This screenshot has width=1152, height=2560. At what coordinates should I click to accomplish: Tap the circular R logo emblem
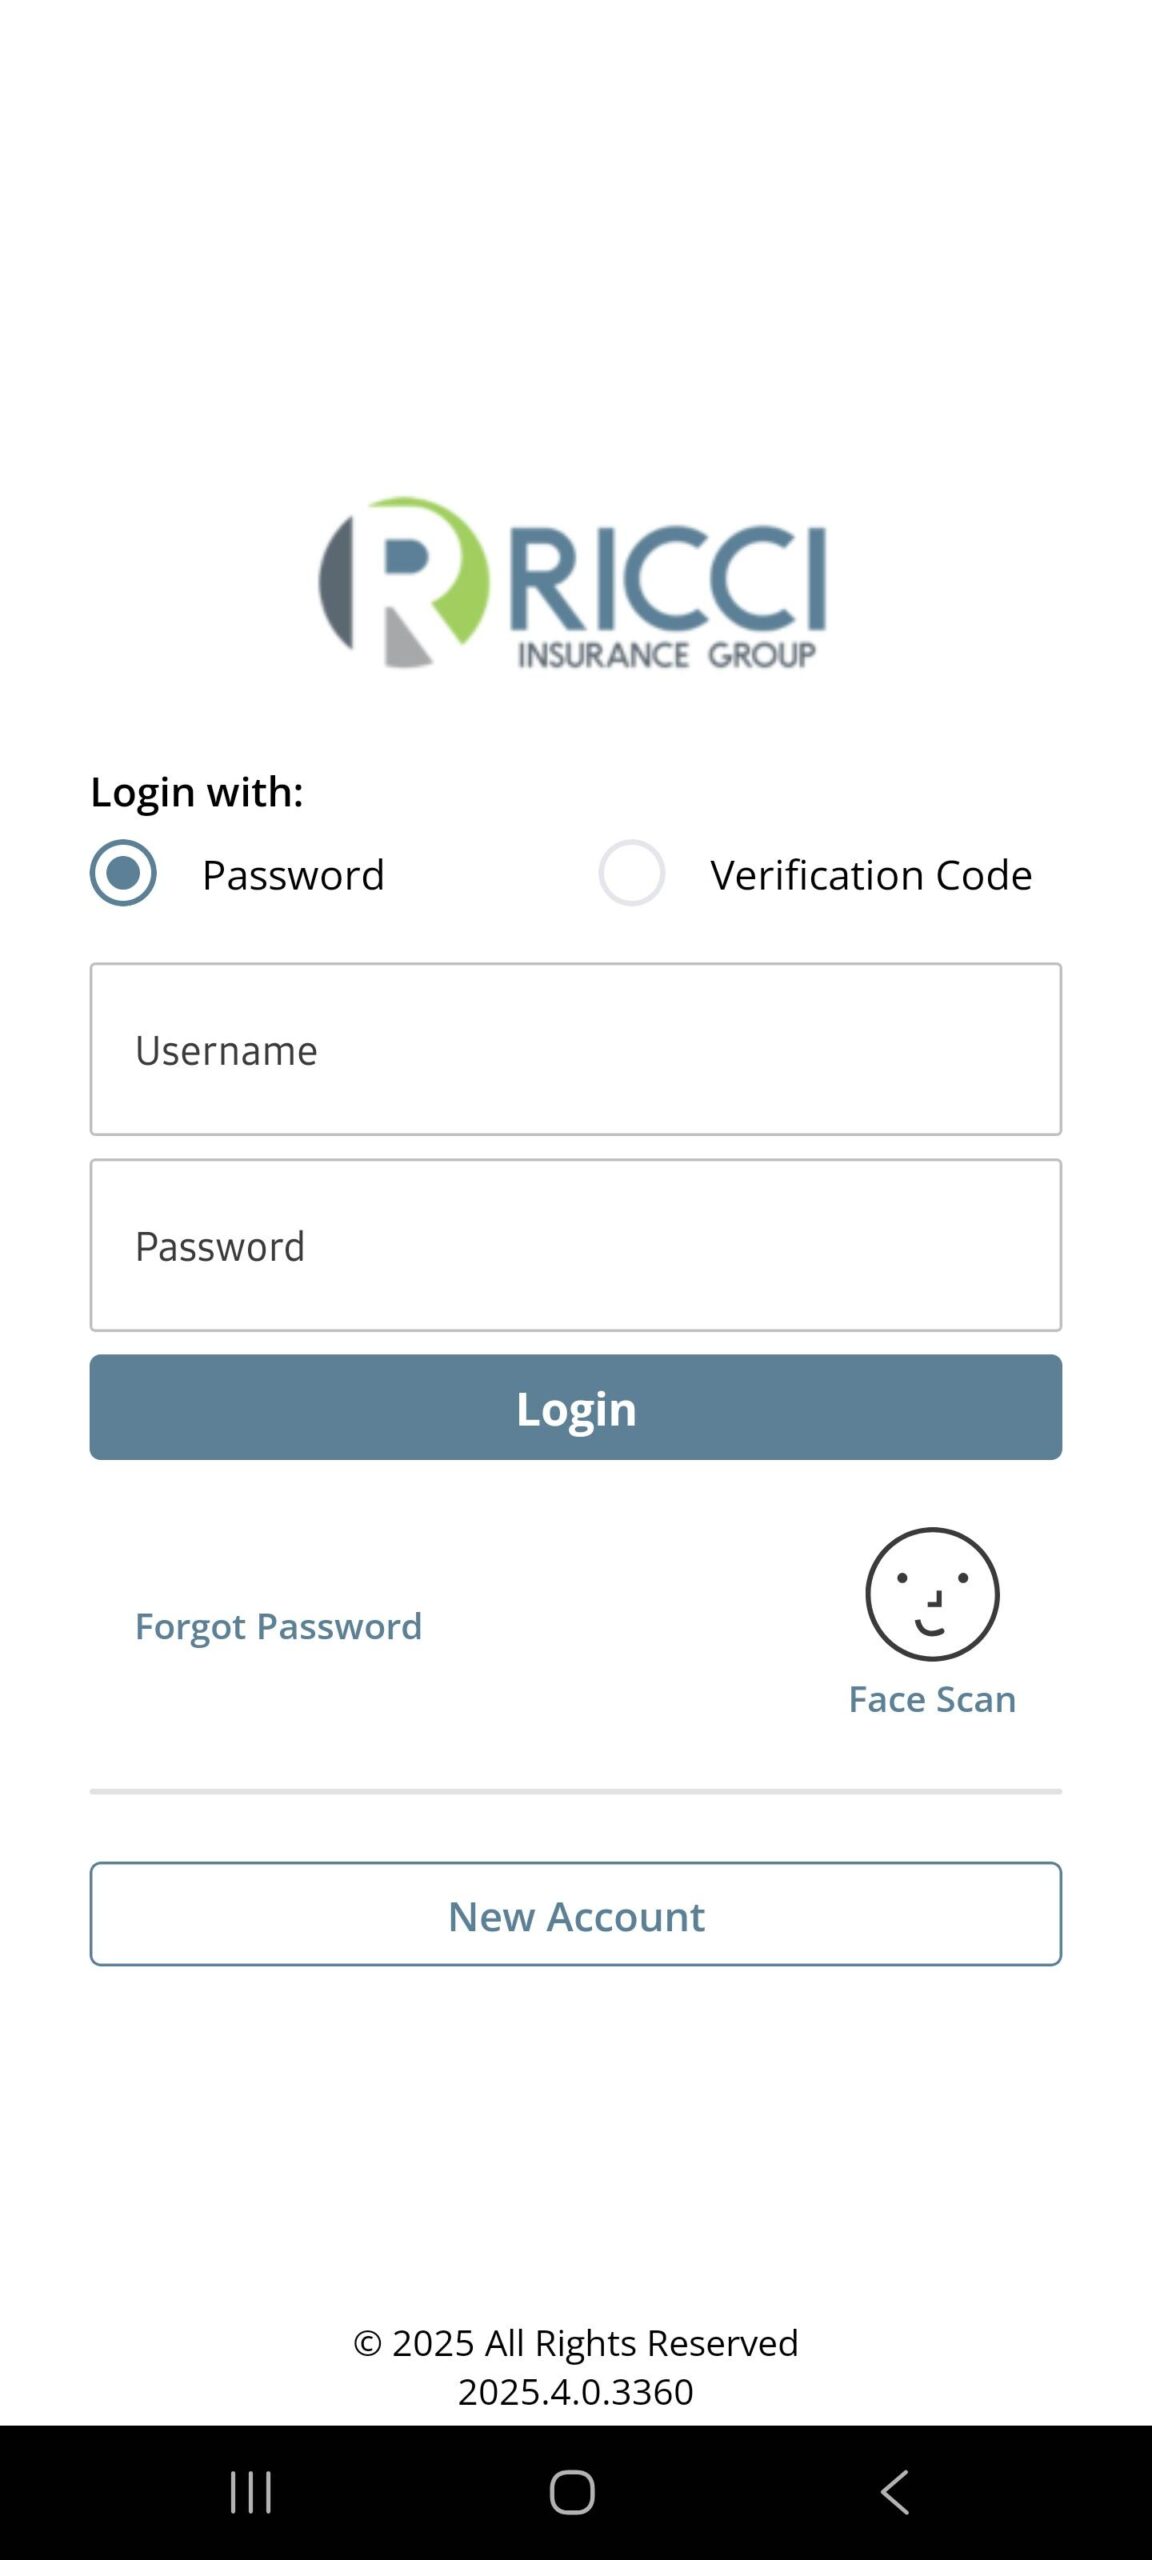pos(404,581)
